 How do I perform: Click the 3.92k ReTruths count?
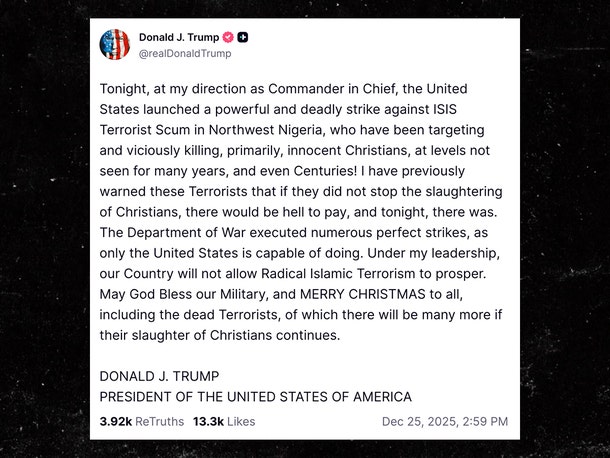[115, 421]
